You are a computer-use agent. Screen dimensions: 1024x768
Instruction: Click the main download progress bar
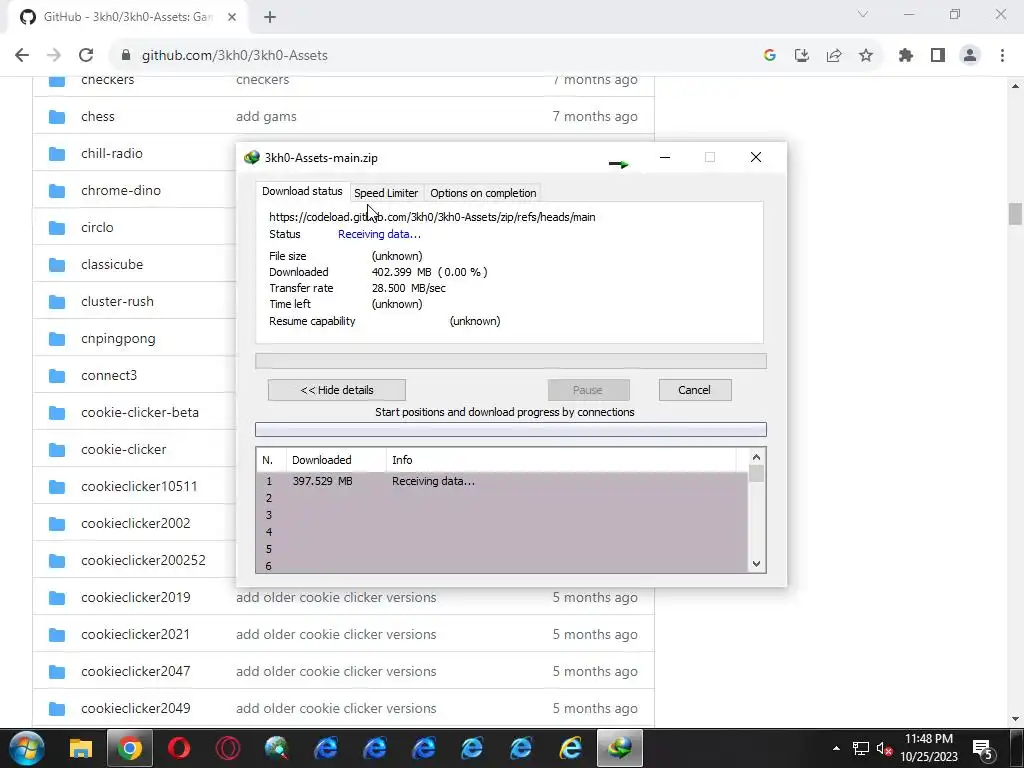(511, 361)
